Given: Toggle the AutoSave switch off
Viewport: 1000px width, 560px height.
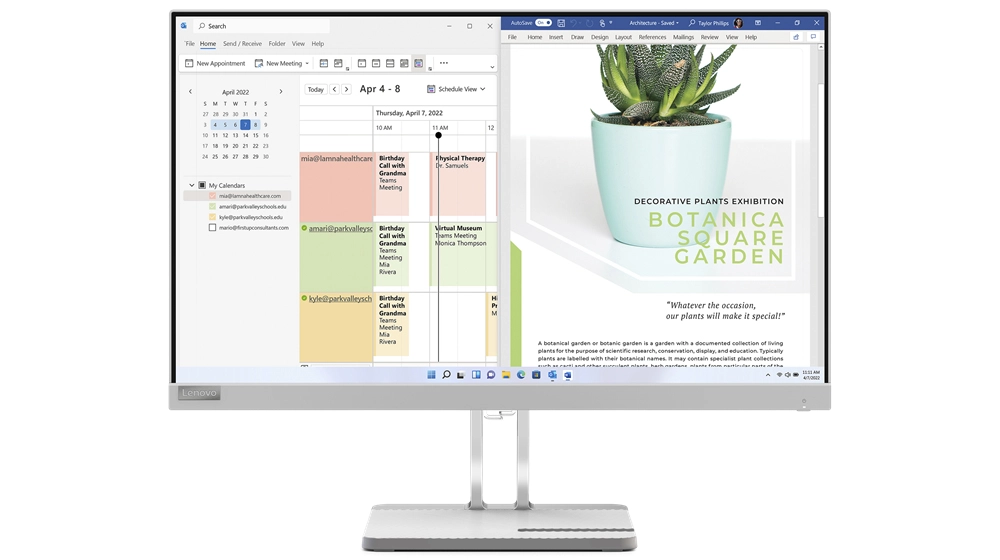Looking at the screenshot, I should tap(543, 23).
